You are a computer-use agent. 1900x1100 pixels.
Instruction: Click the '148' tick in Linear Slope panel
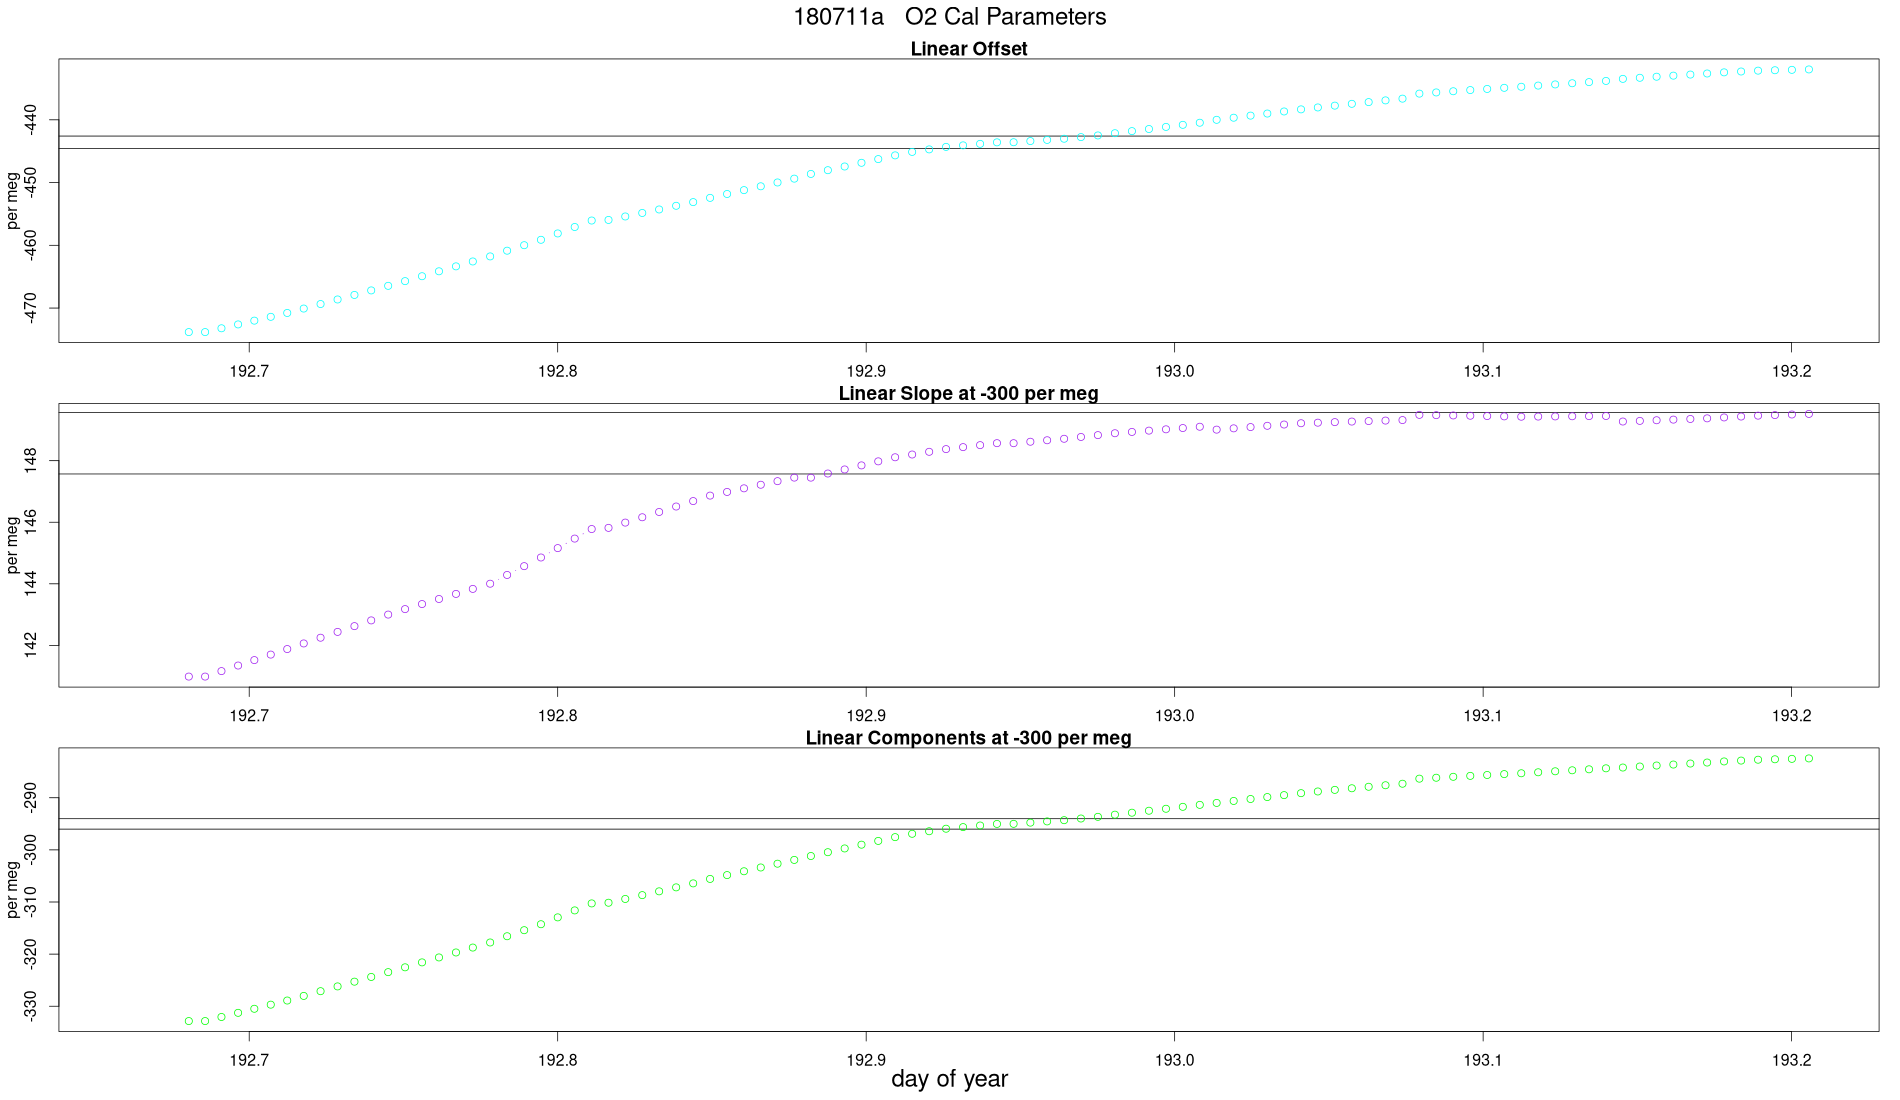[x=30, y=460]
